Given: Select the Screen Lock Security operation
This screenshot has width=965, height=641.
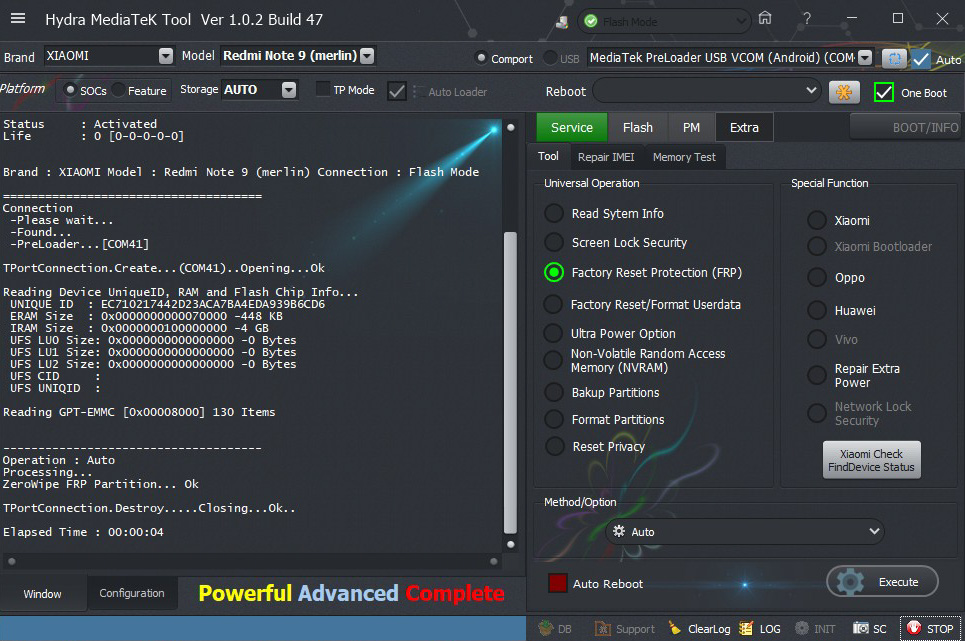Looking at the screenshot, I should click(554, 242).
